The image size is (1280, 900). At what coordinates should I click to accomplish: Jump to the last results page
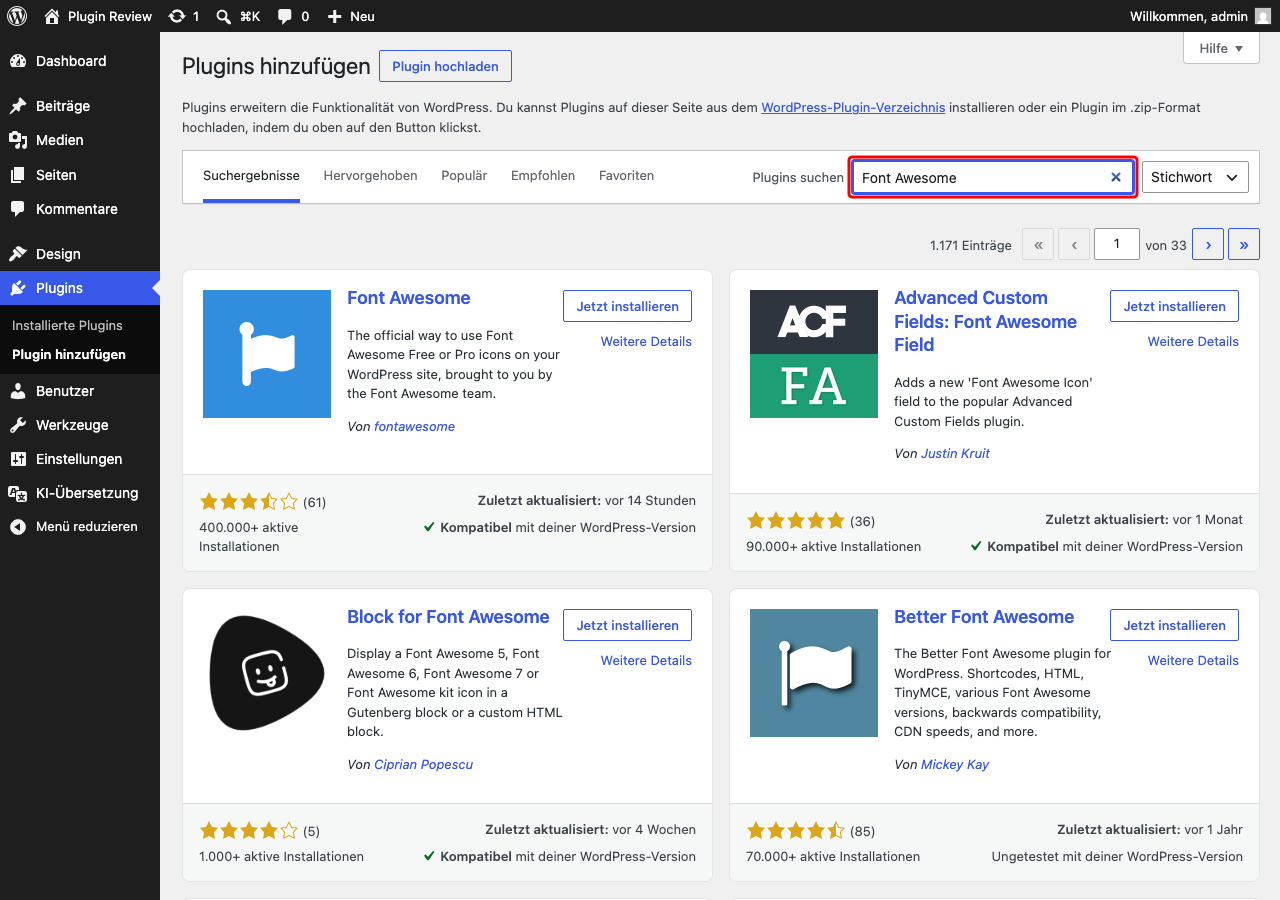(1244, 244)
